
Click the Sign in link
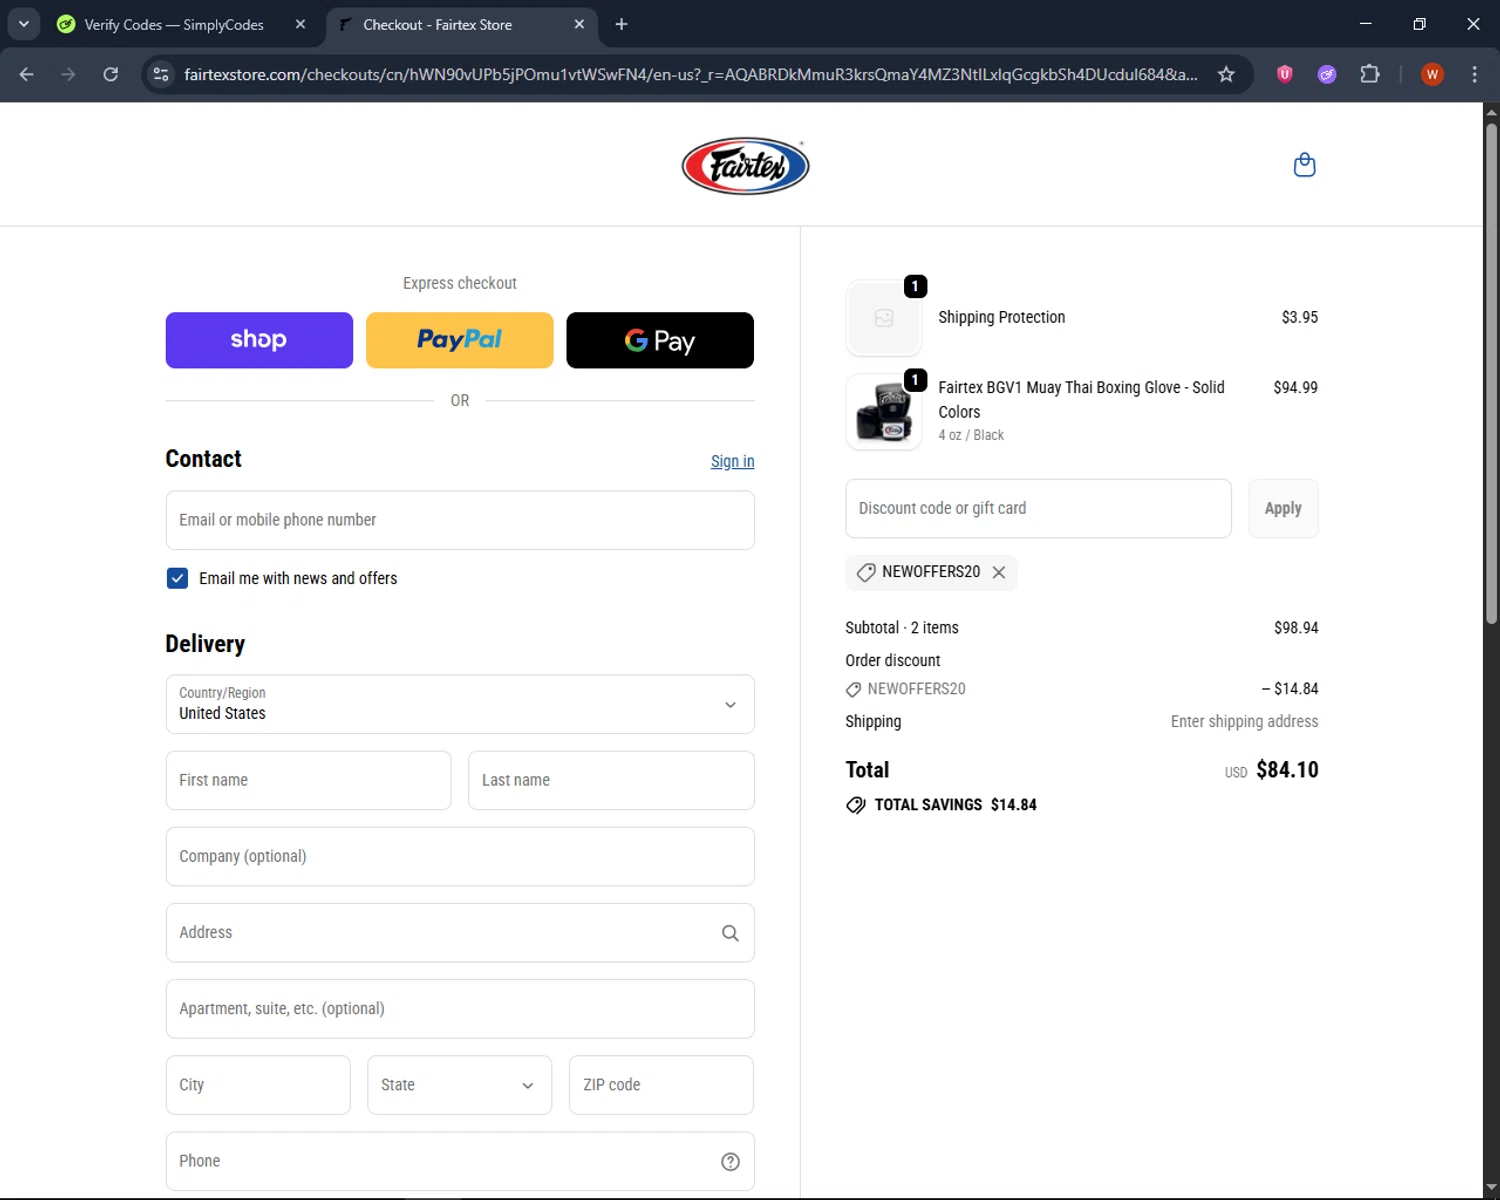click(732, 461)
